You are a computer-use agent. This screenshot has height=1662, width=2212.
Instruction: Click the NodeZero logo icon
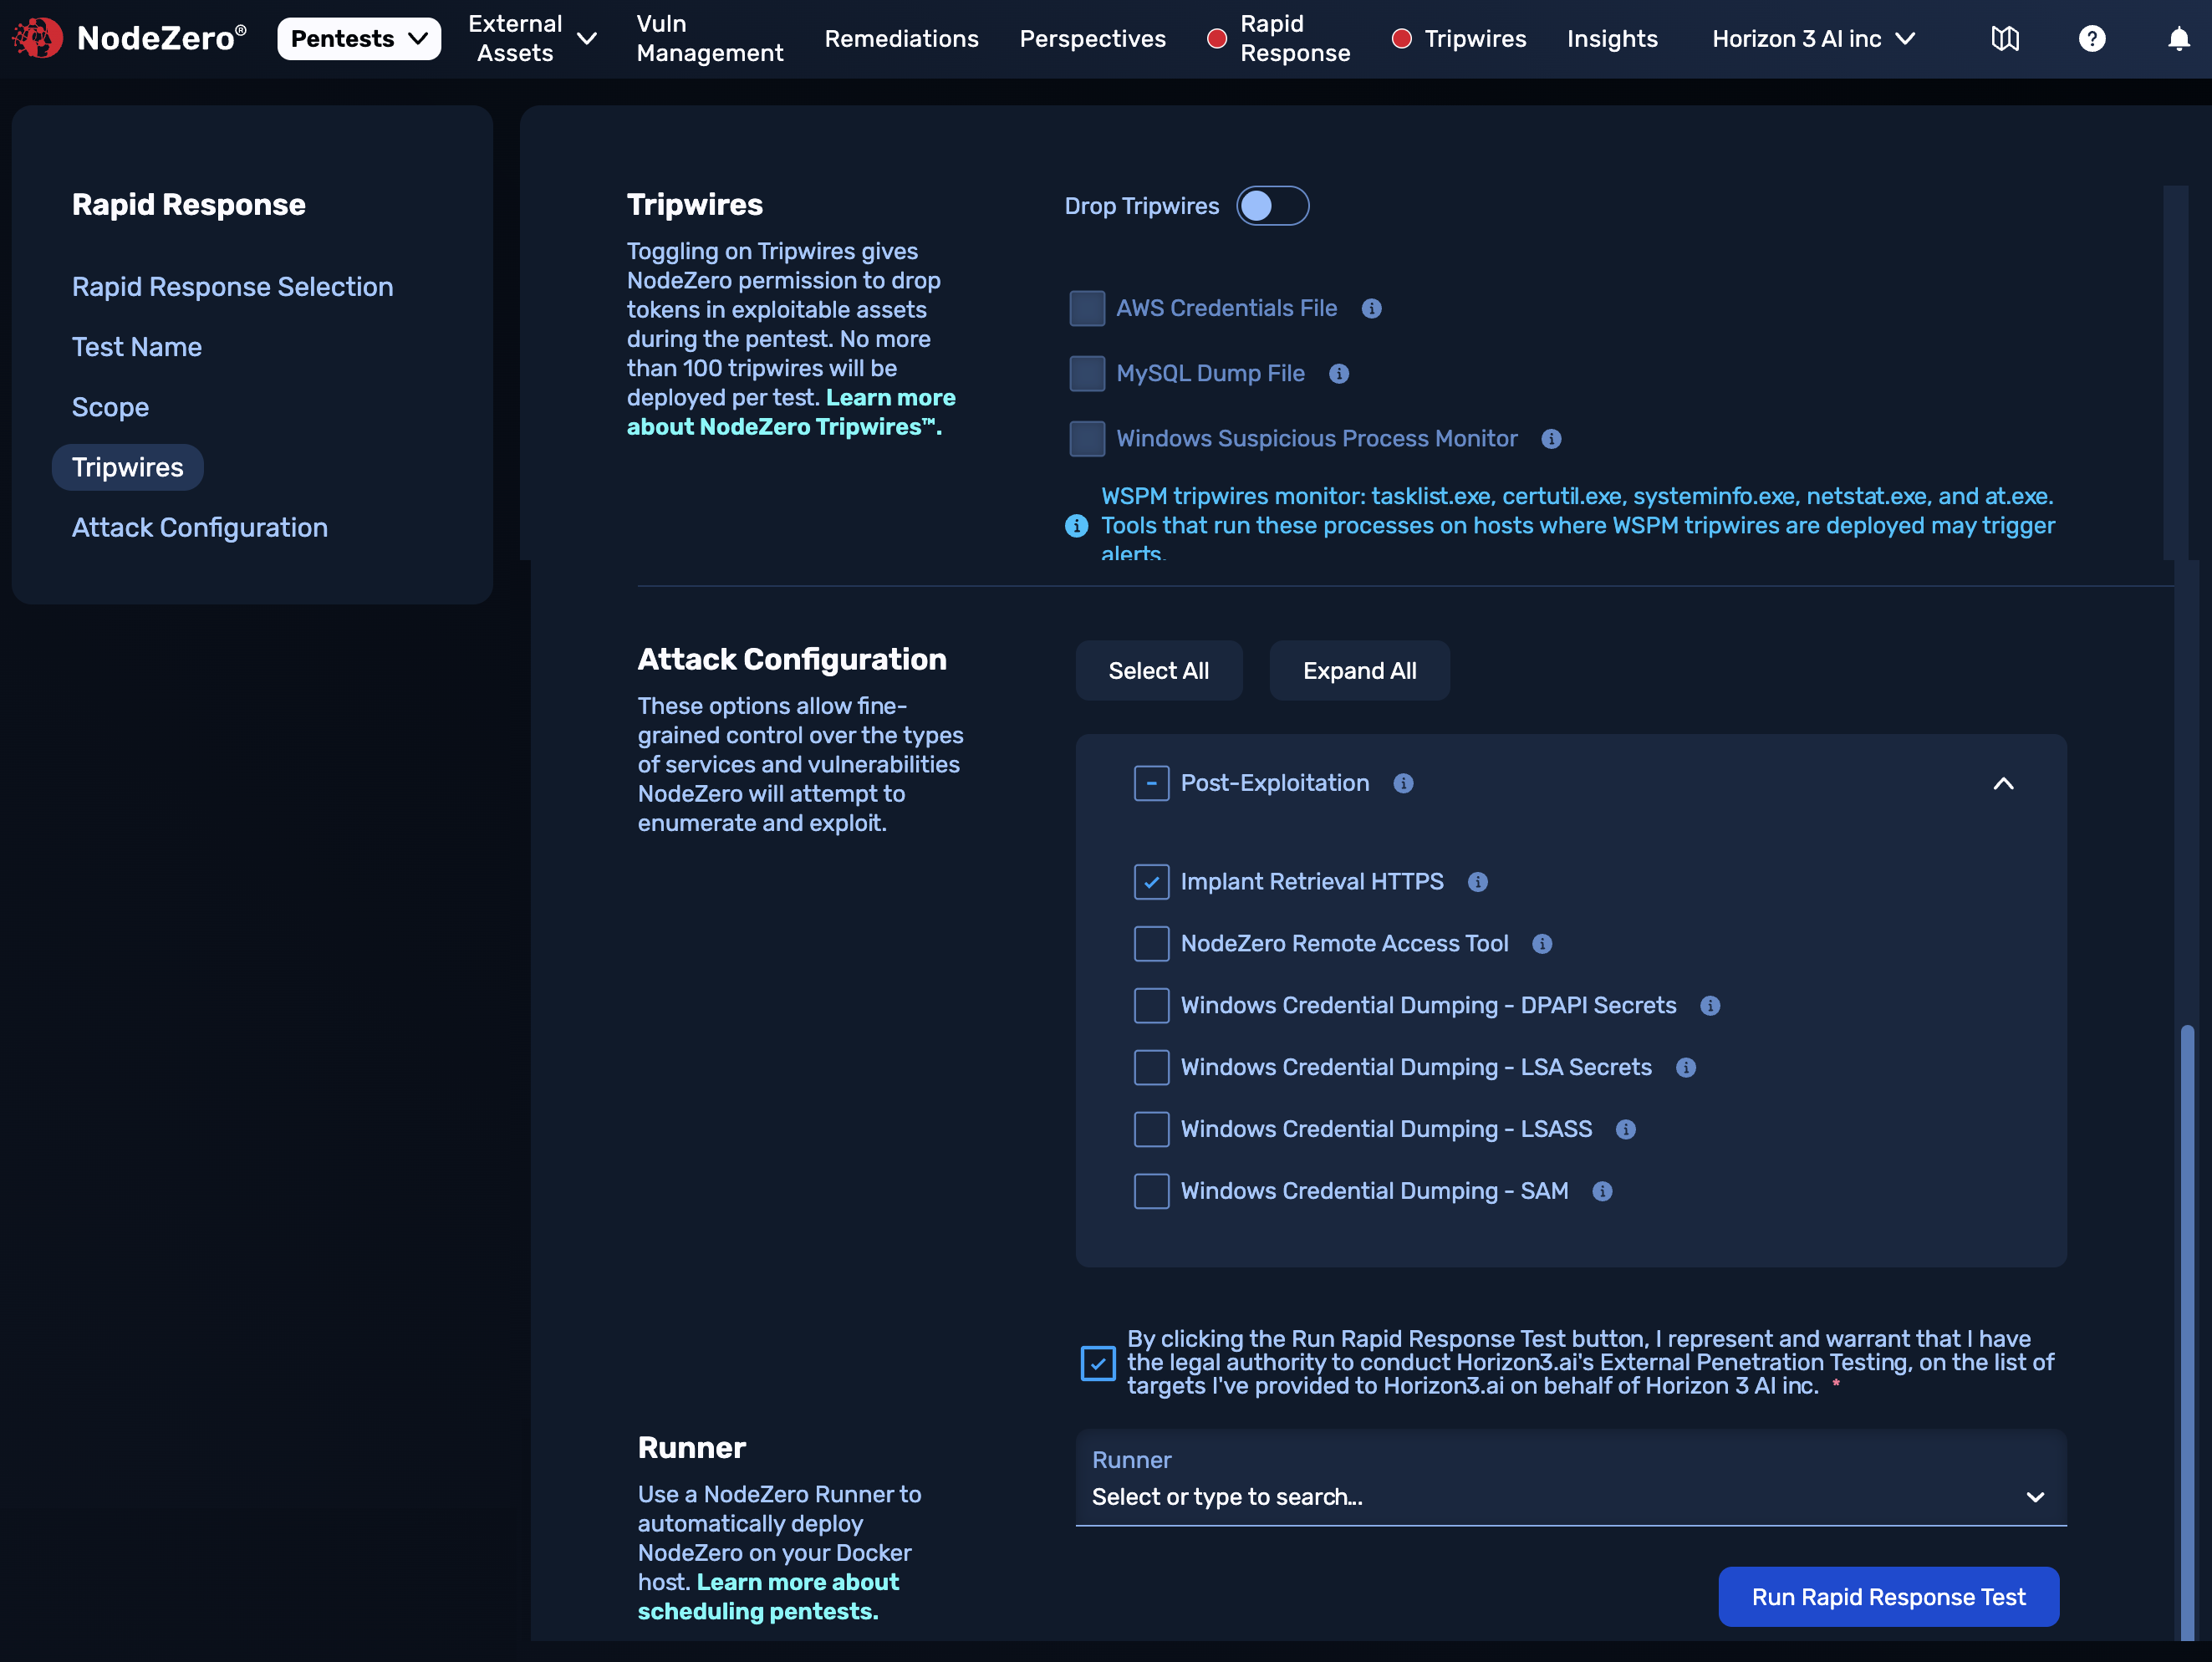[37, 38]
